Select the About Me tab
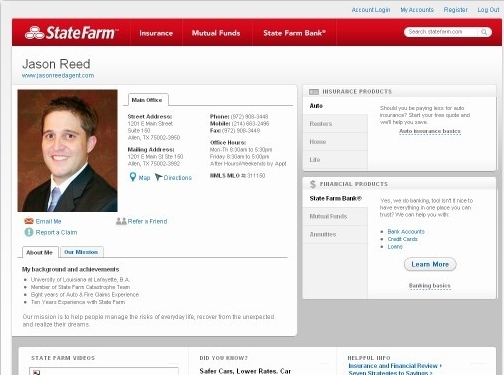This screenshot has width=504, height=375. click(40, 252)
